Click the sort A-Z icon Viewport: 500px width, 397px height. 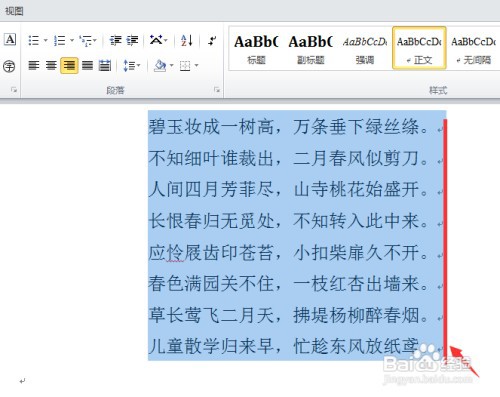coord(187,41)
